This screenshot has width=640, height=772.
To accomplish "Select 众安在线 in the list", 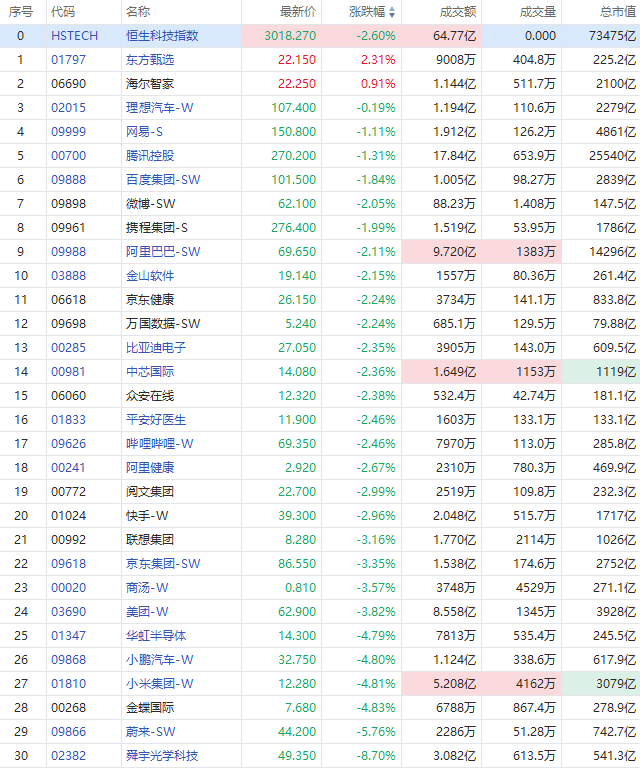I will pyautogui.click(x=150, y=396).
